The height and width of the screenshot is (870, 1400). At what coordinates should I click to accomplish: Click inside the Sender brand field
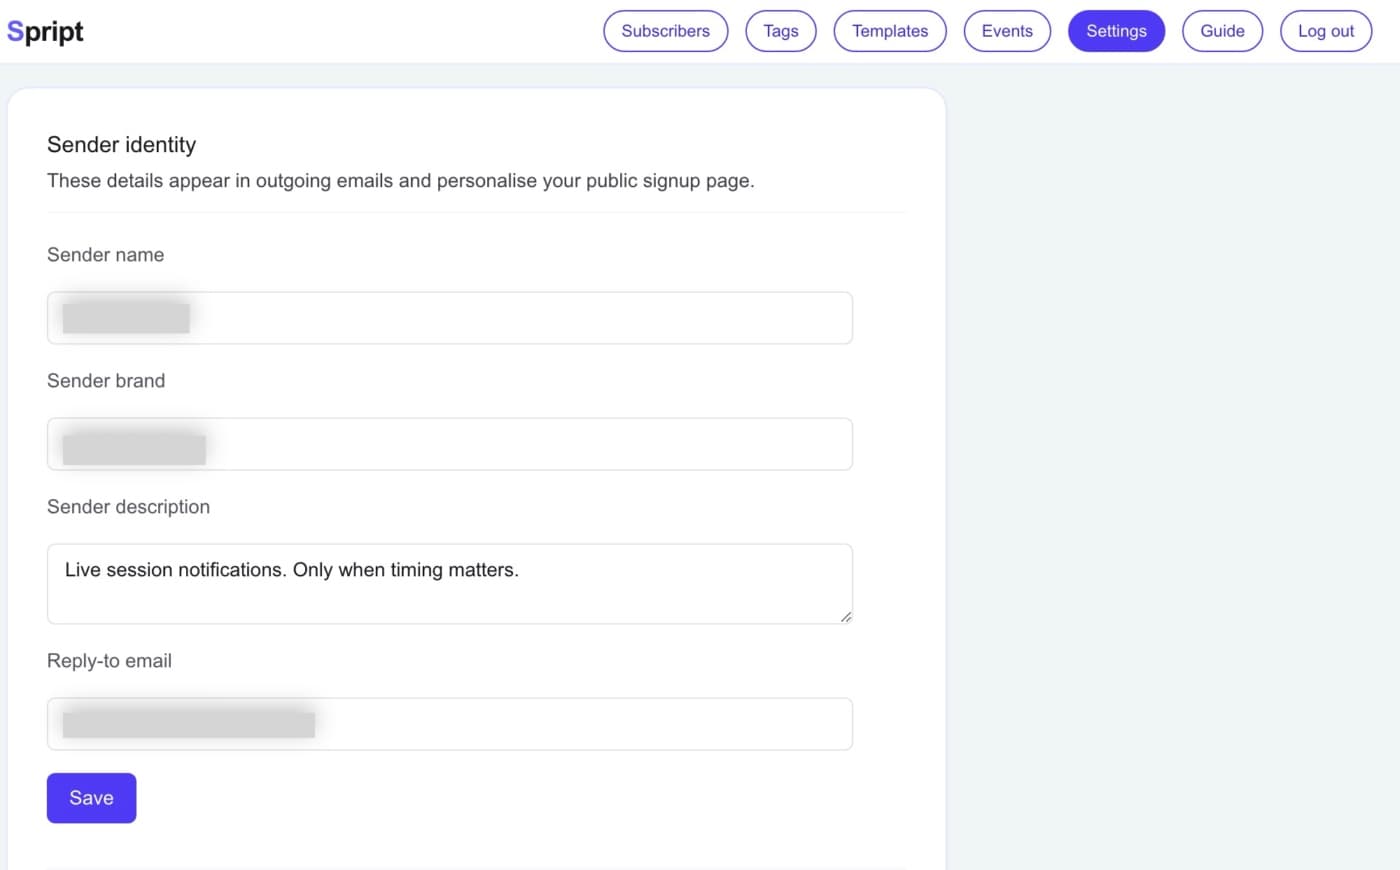[449, 443]
